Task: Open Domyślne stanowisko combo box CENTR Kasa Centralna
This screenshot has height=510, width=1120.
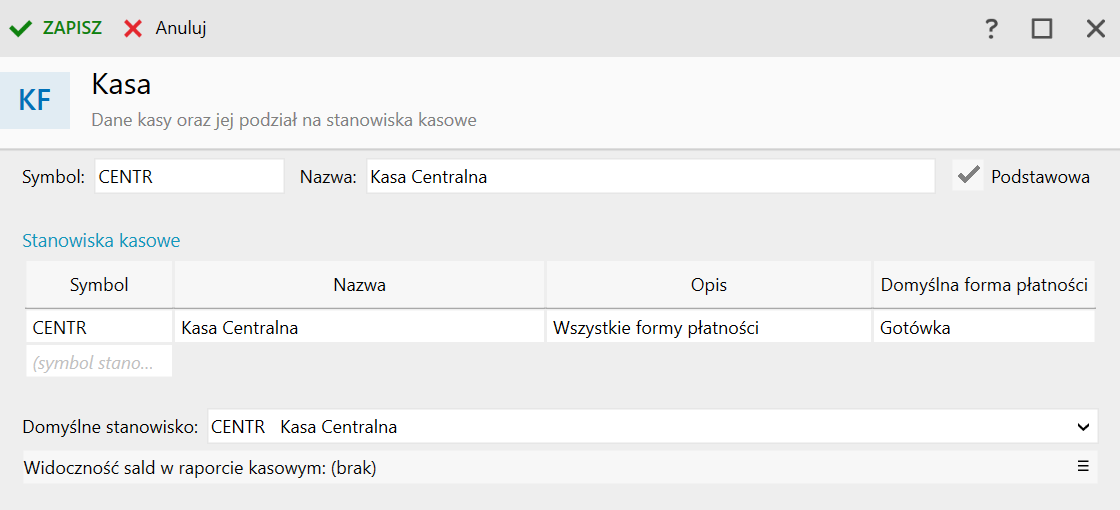Action: (x=652, y=427)
